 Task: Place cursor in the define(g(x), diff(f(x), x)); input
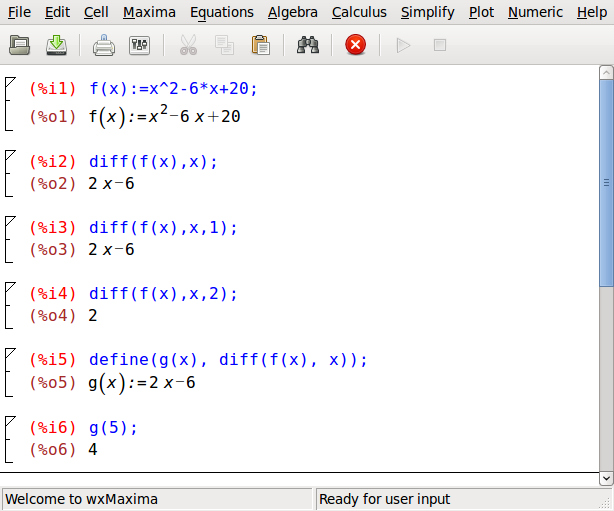pyautogui.click(x=228, y=360)
